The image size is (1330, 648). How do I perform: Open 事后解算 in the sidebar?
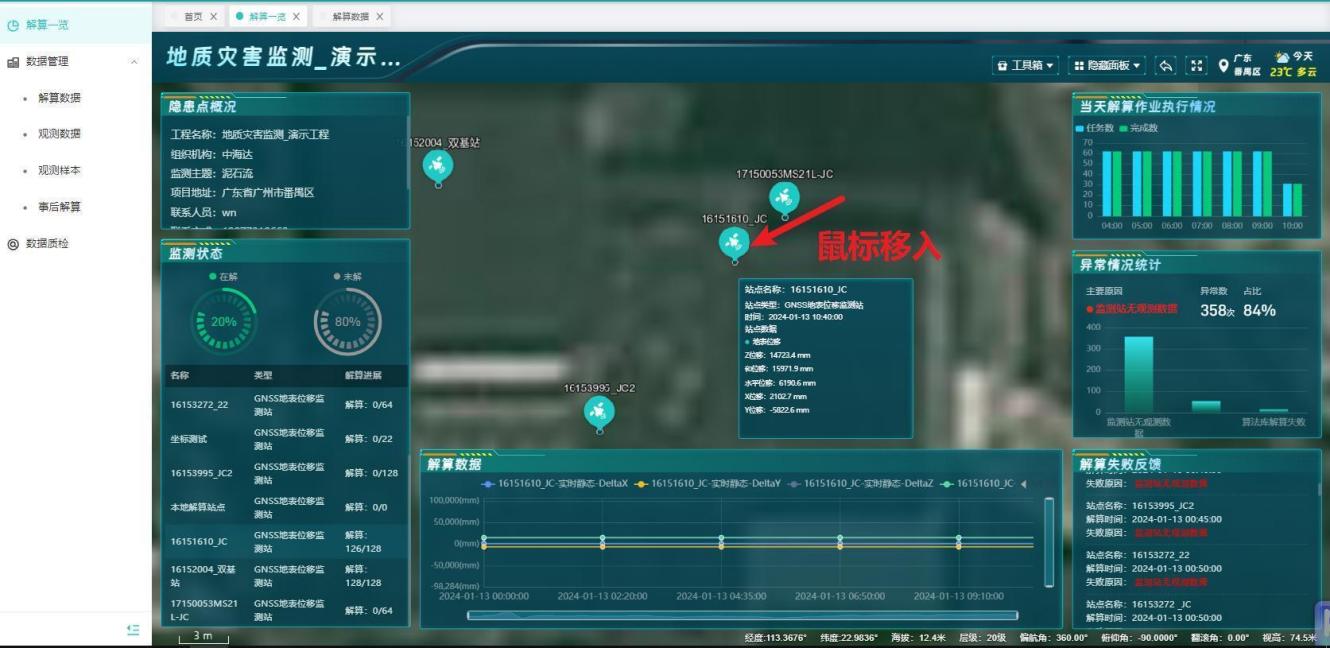[59, 207]
